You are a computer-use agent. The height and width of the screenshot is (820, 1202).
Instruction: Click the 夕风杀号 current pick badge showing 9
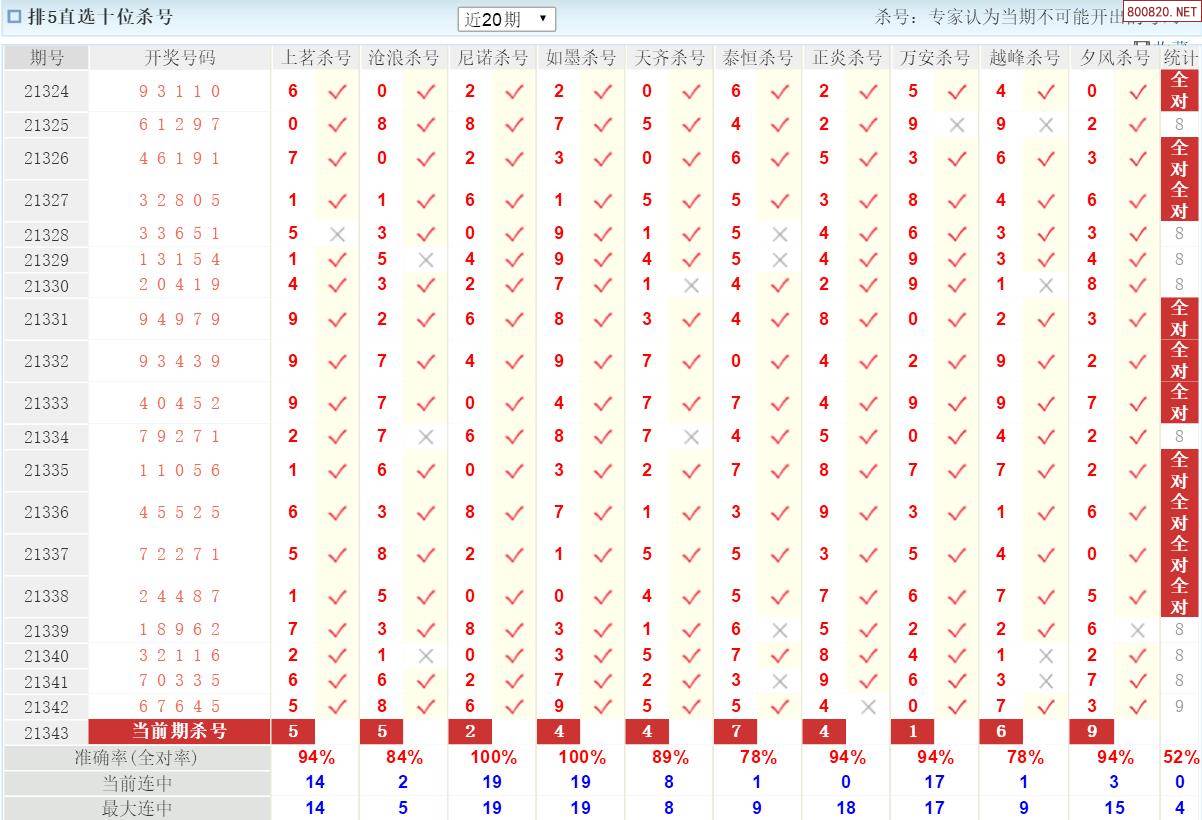tap(1091, 732)
